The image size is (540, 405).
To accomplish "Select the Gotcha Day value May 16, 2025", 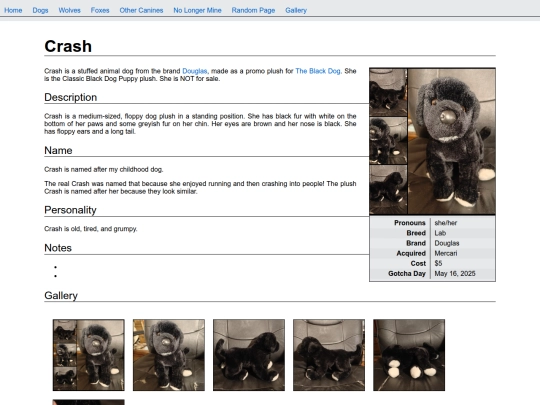I will pyautogui.click(x=455, y=273).
